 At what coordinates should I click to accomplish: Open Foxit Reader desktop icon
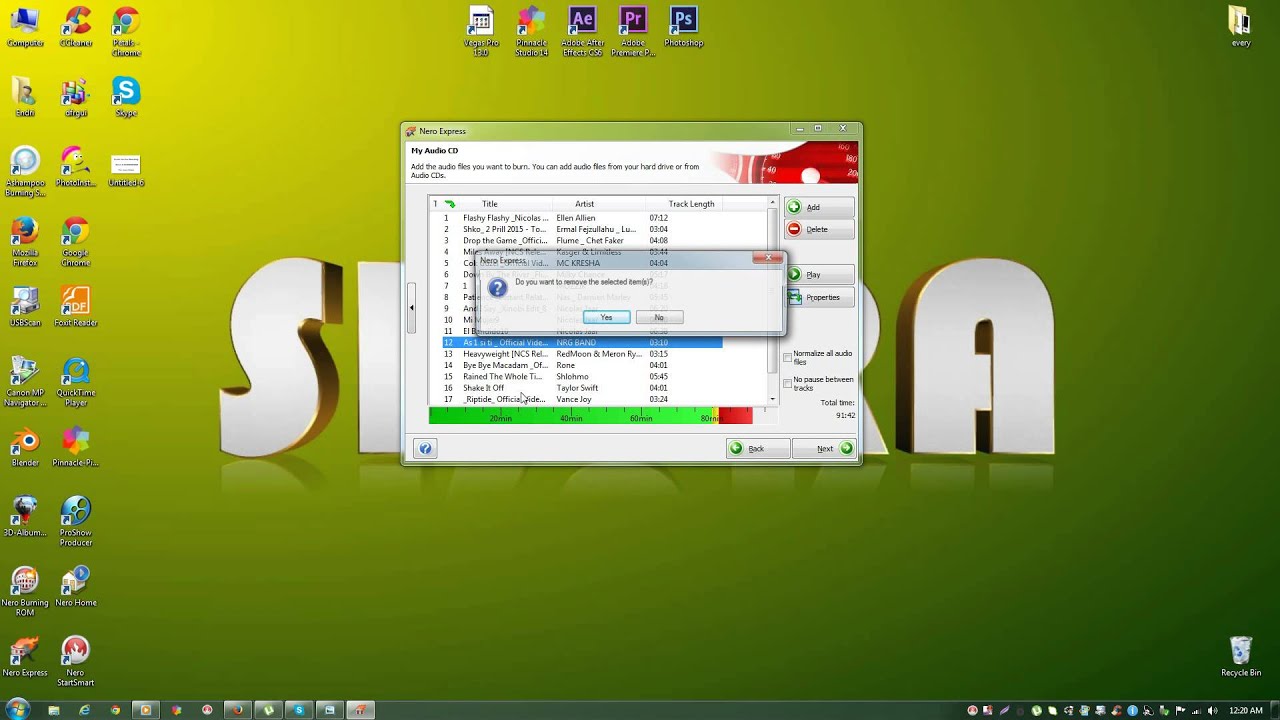(76, 307)
